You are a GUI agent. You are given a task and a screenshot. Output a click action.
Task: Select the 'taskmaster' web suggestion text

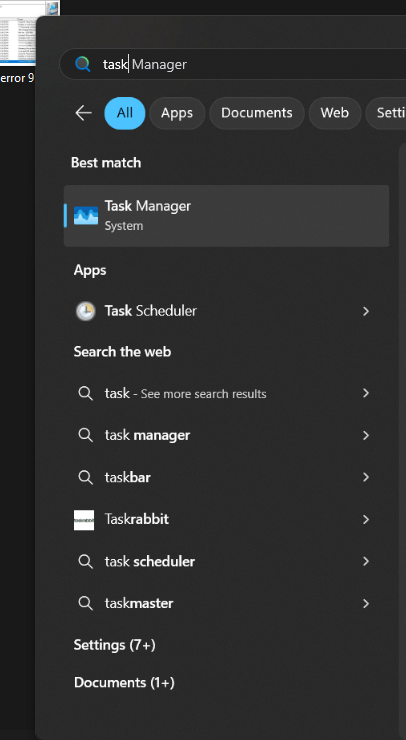click(x=139, y=603)
